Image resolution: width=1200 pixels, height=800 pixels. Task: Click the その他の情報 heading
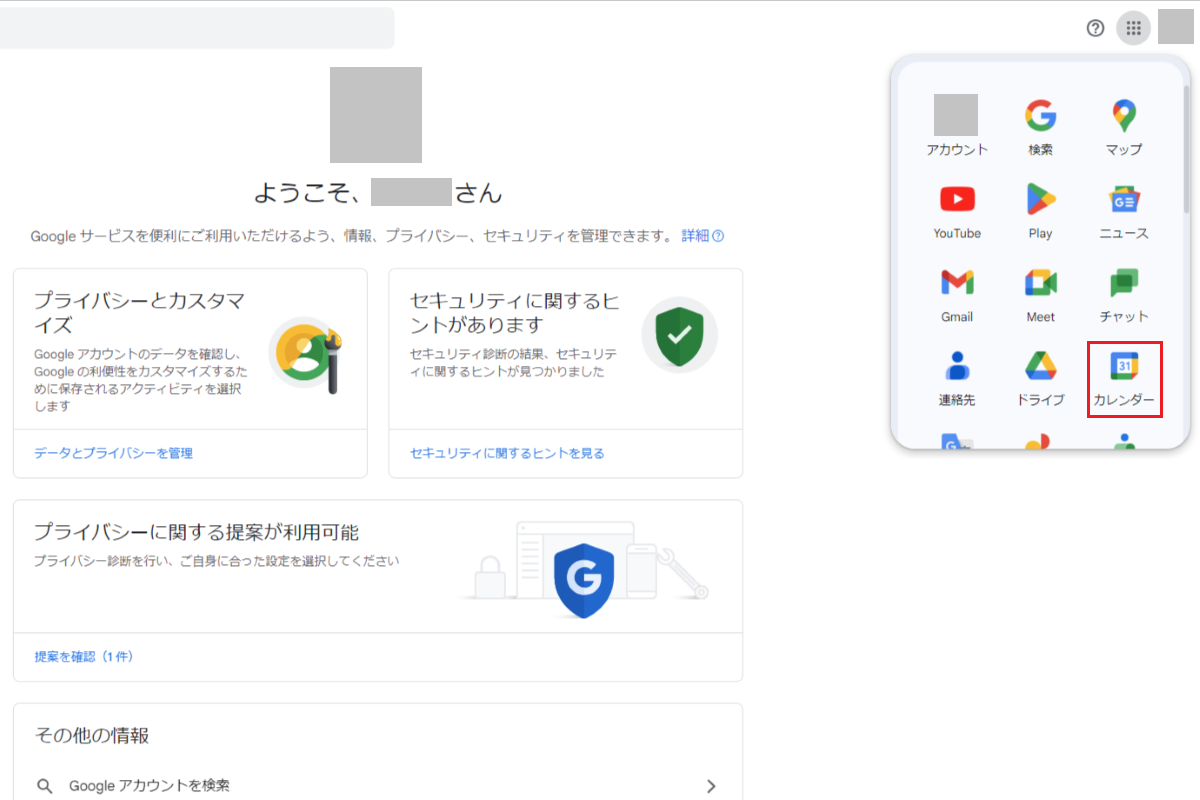(x=92, y=735)
